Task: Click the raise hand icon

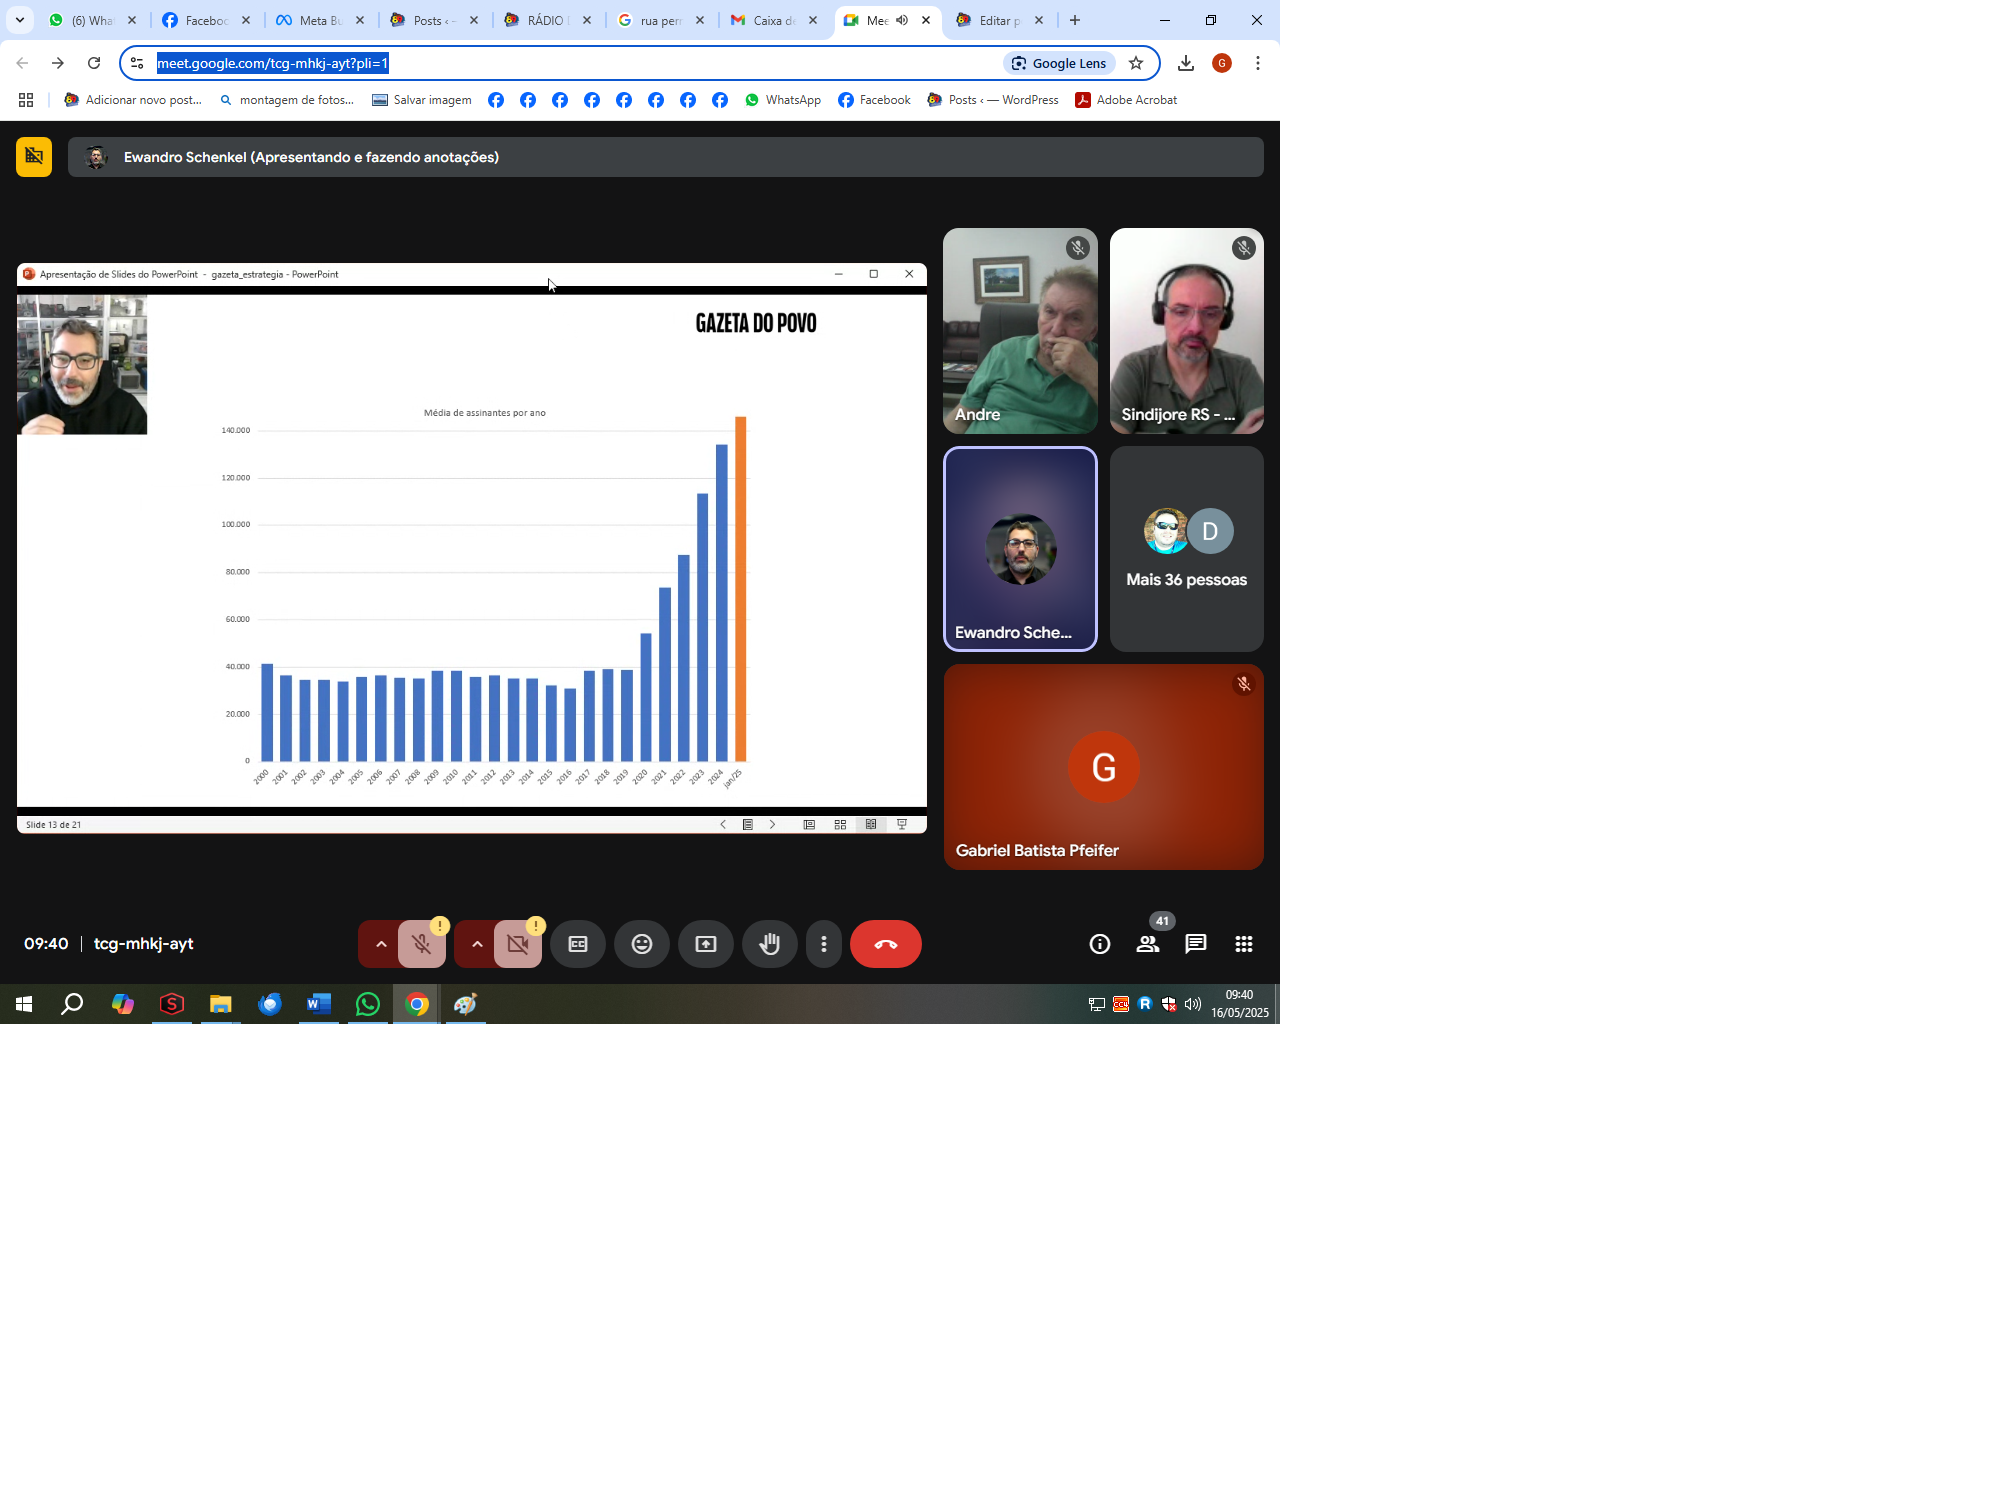Action: tap(769, 944)
